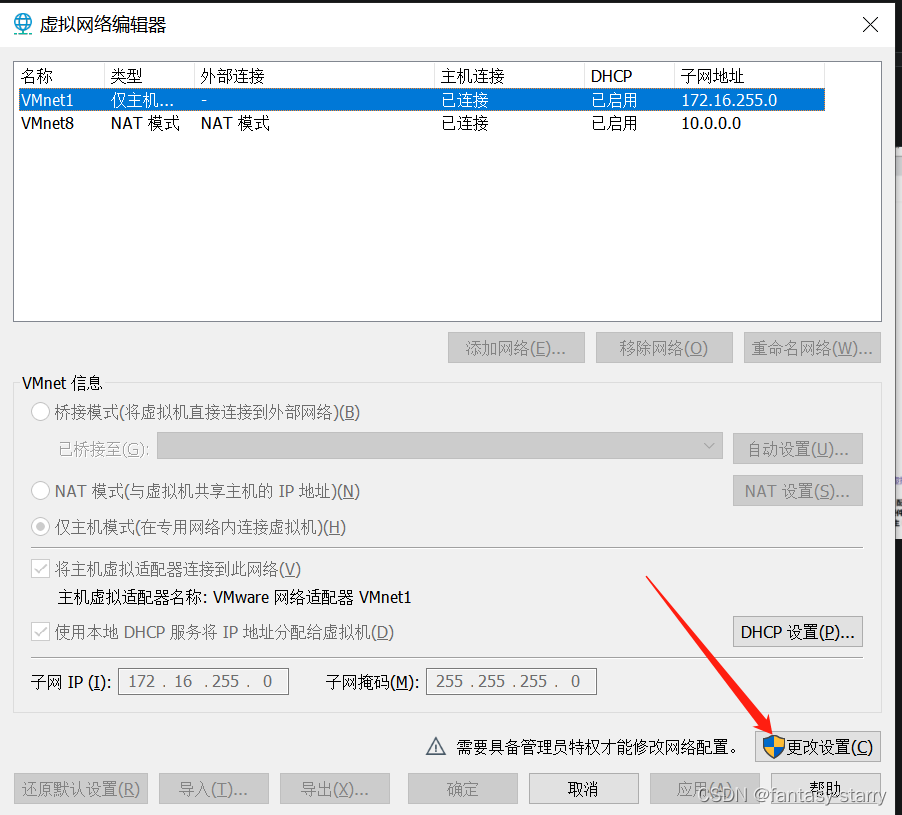Viewport: 902px width, 815px height.
Task: Click 重命名网络(W) button
Action: (812, 347)
